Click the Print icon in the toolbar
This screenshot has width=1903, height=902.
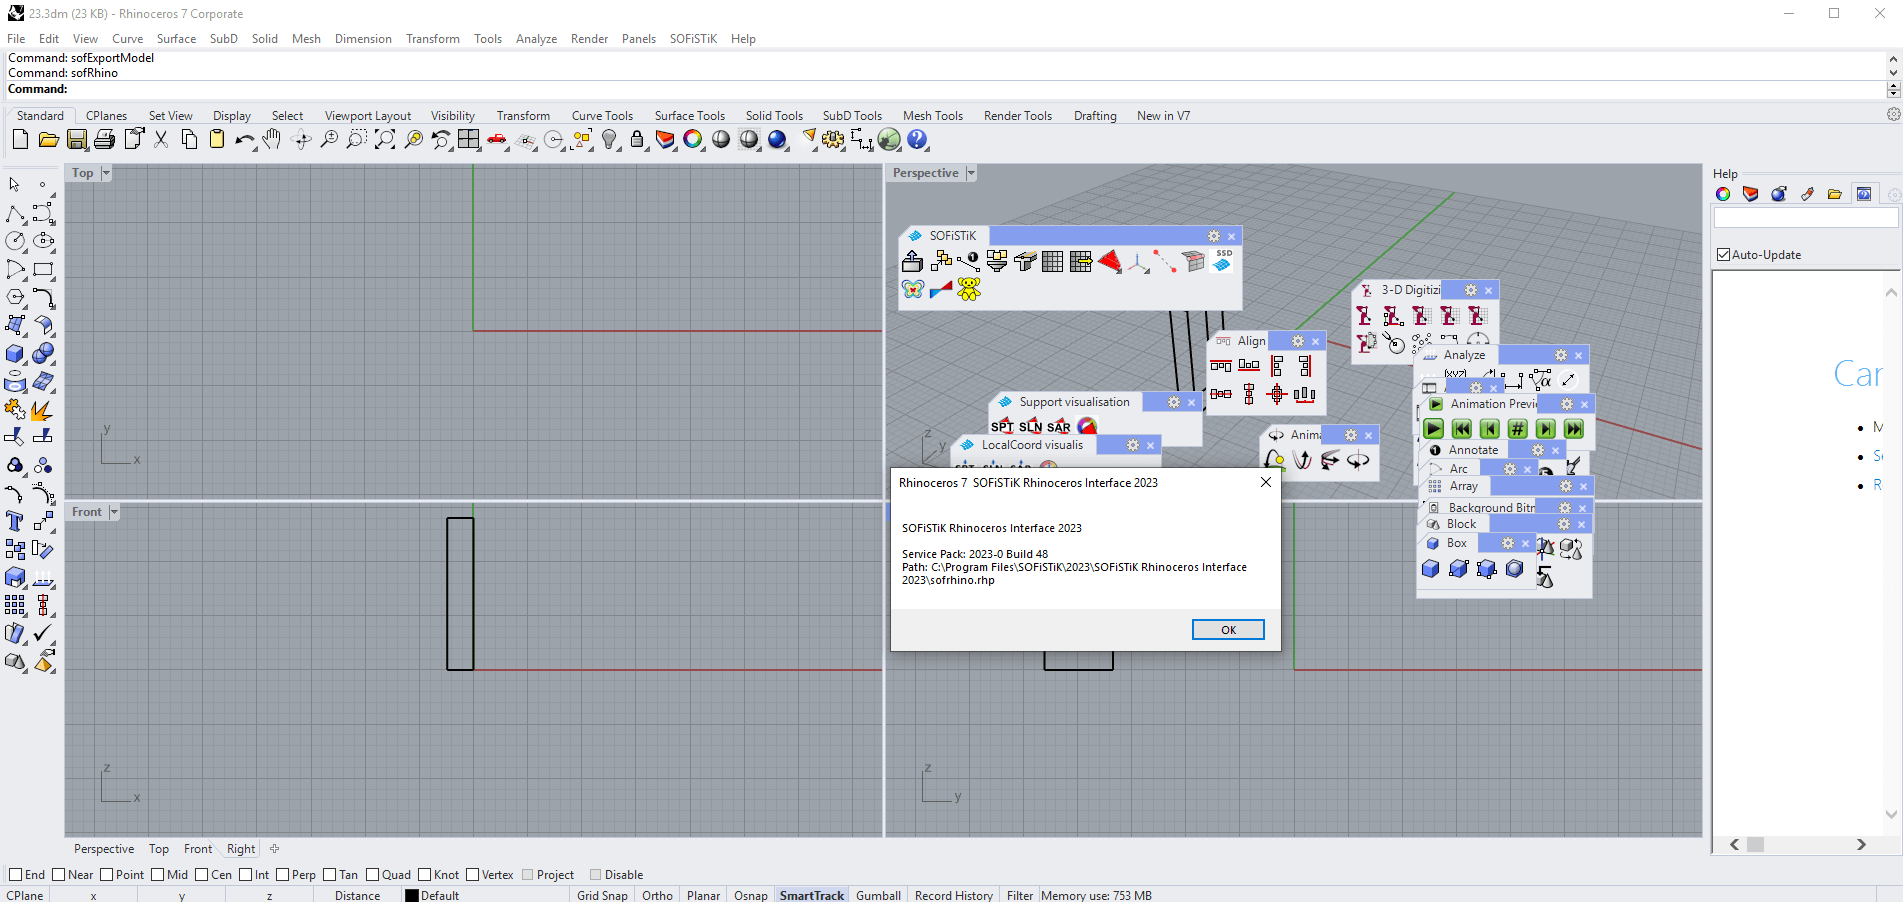(x=105, y=140)
